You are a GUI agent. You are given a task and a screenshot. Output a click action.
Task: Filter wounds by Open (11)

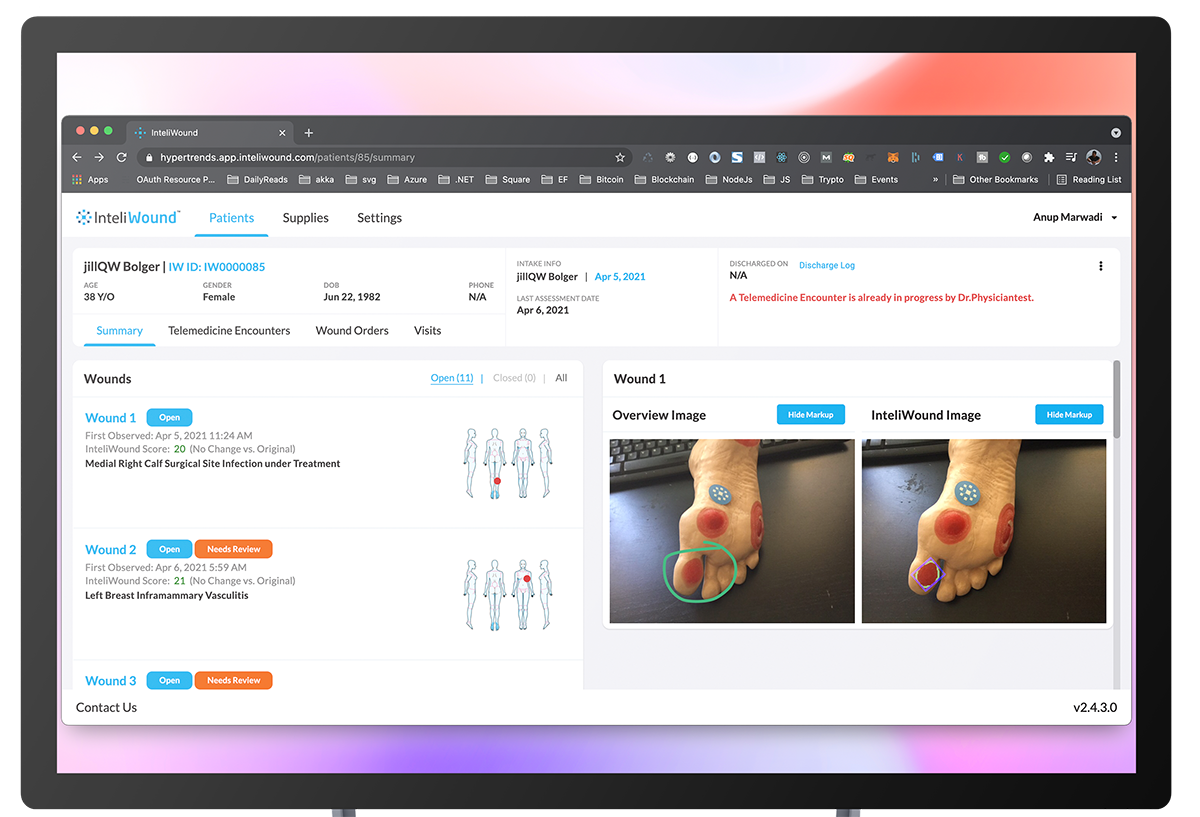[452, 378]
